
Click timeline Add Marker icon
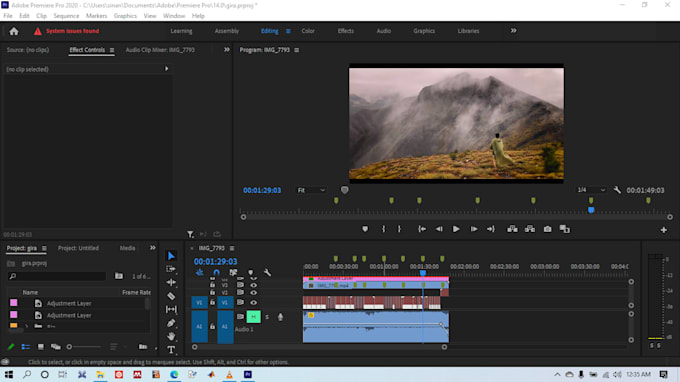click(x=251, y=273)
